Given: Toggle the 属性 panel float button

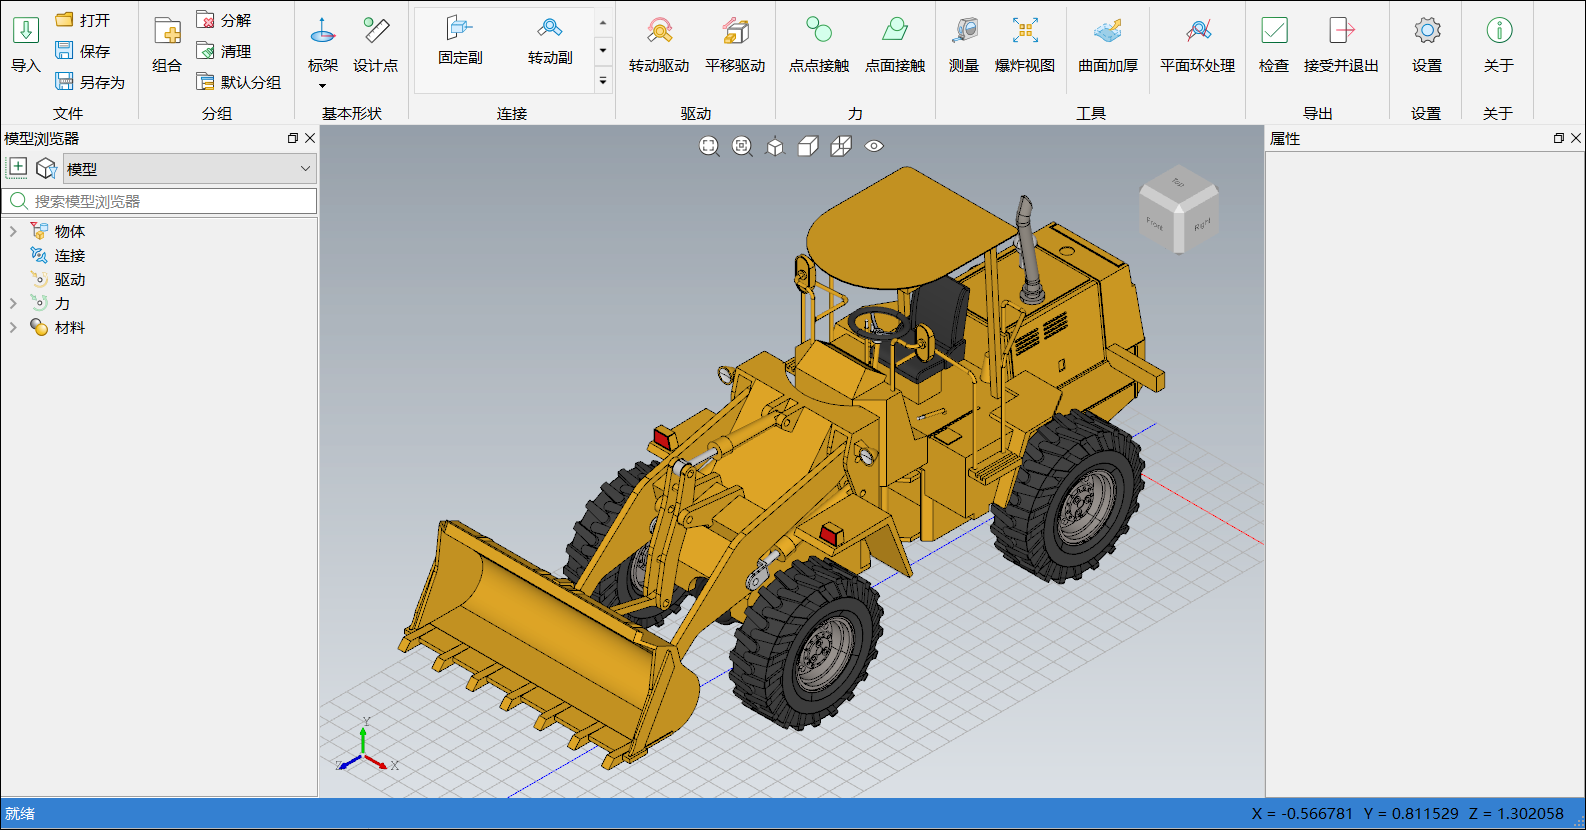Looking at the screenshot, I should [x=1558, y=138].
